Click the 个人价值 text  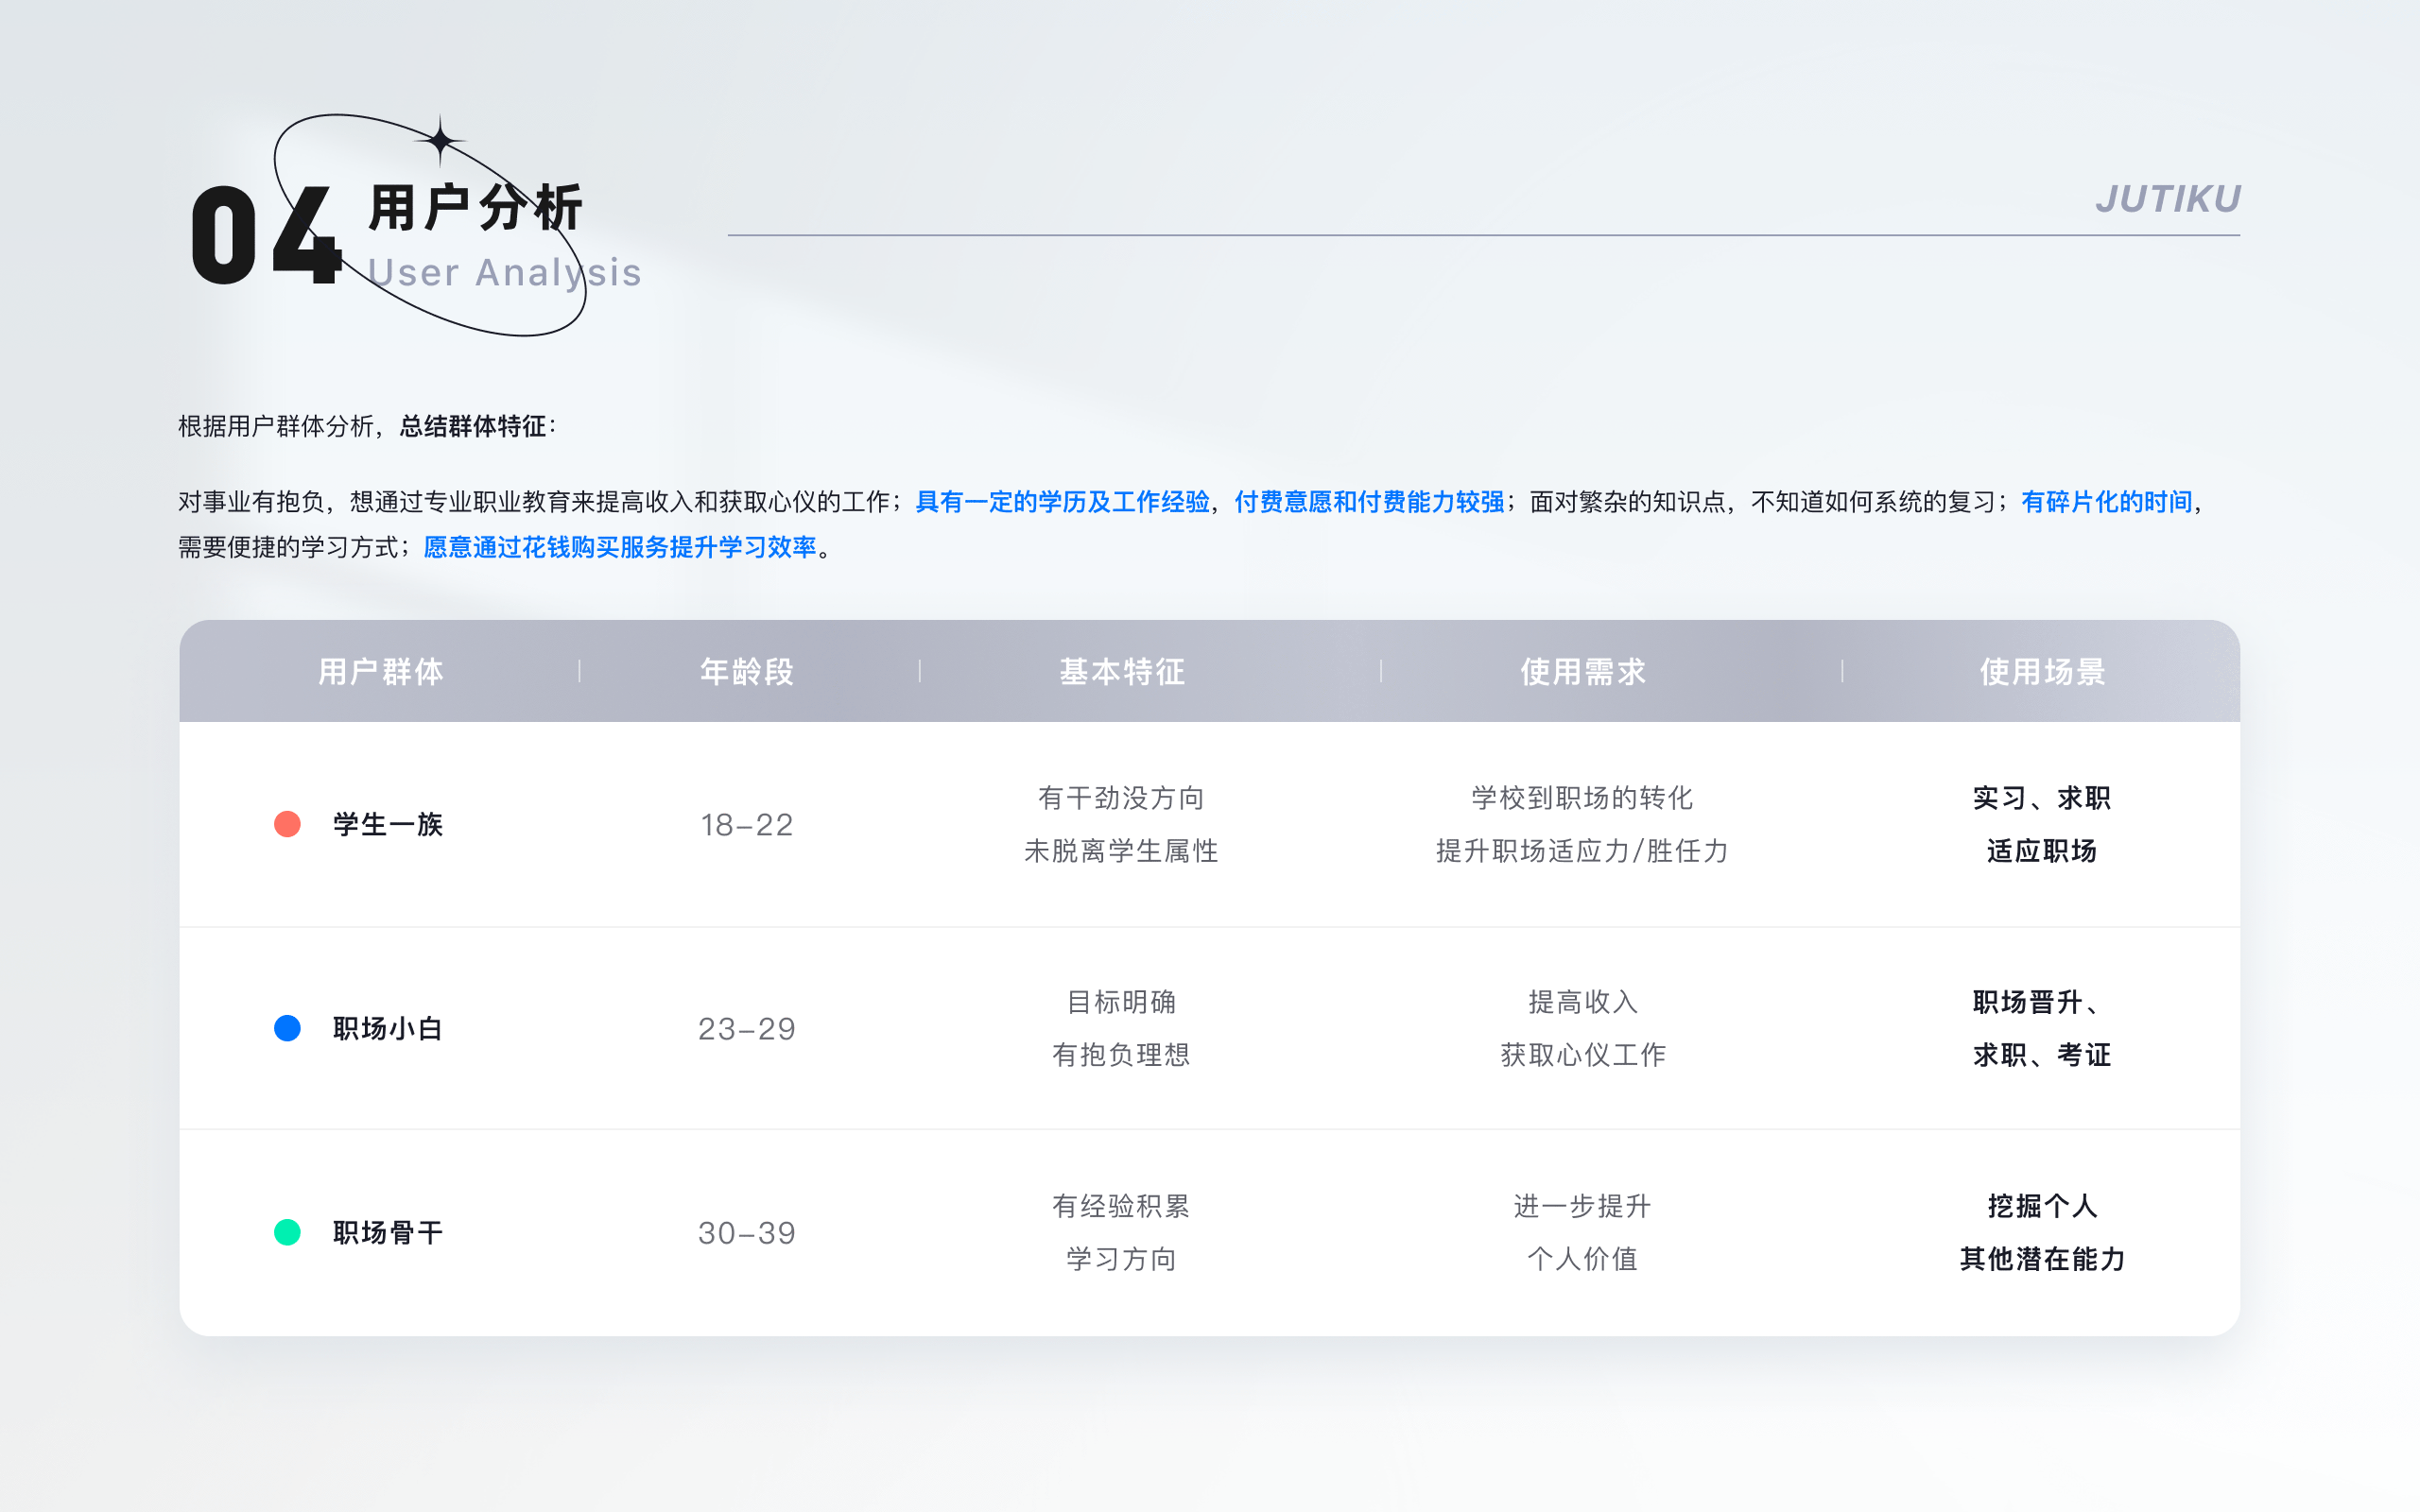tap(1582, 1259)
